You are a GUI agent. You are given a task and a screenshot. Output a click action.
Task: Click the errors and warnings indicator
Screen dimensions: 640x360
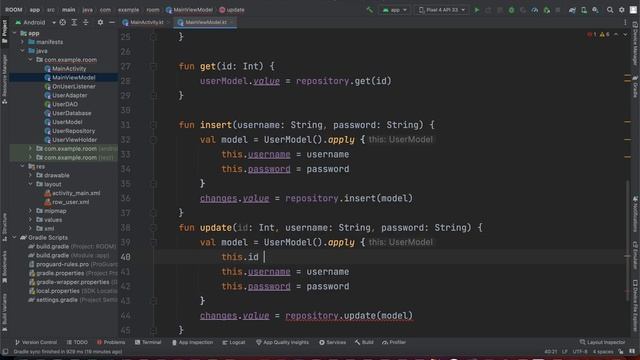598,35
